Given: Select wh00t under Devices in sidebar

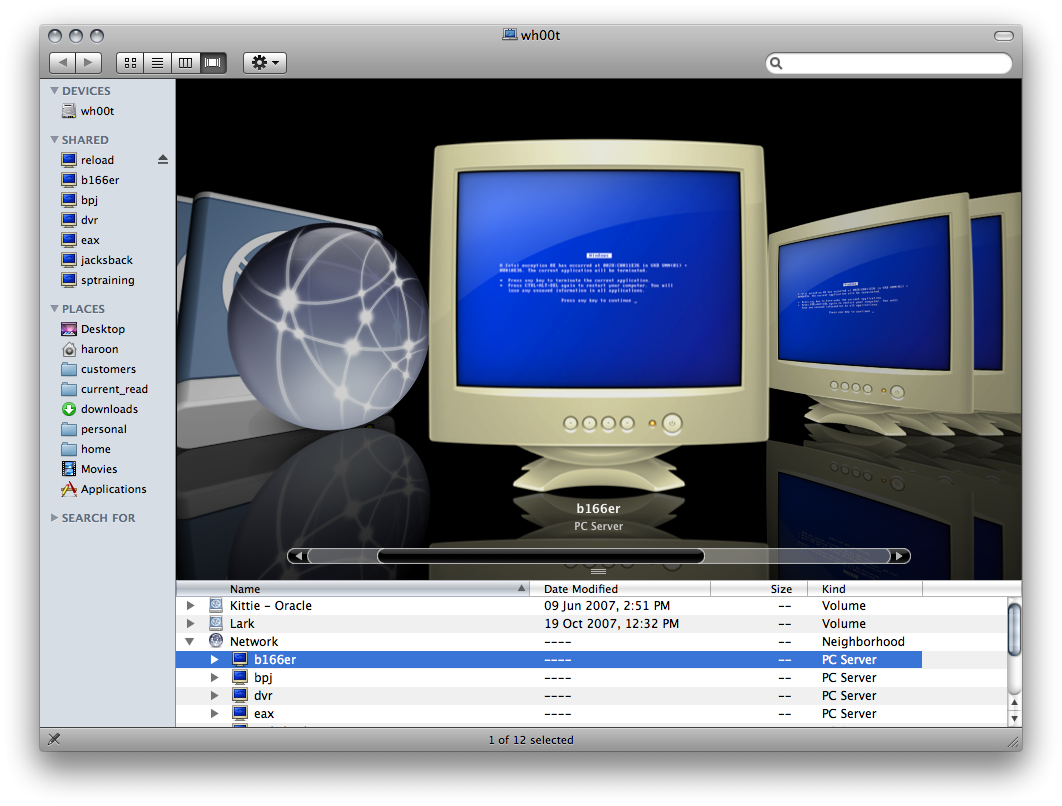Looking at the screenshot, I should tap(97, 111).
